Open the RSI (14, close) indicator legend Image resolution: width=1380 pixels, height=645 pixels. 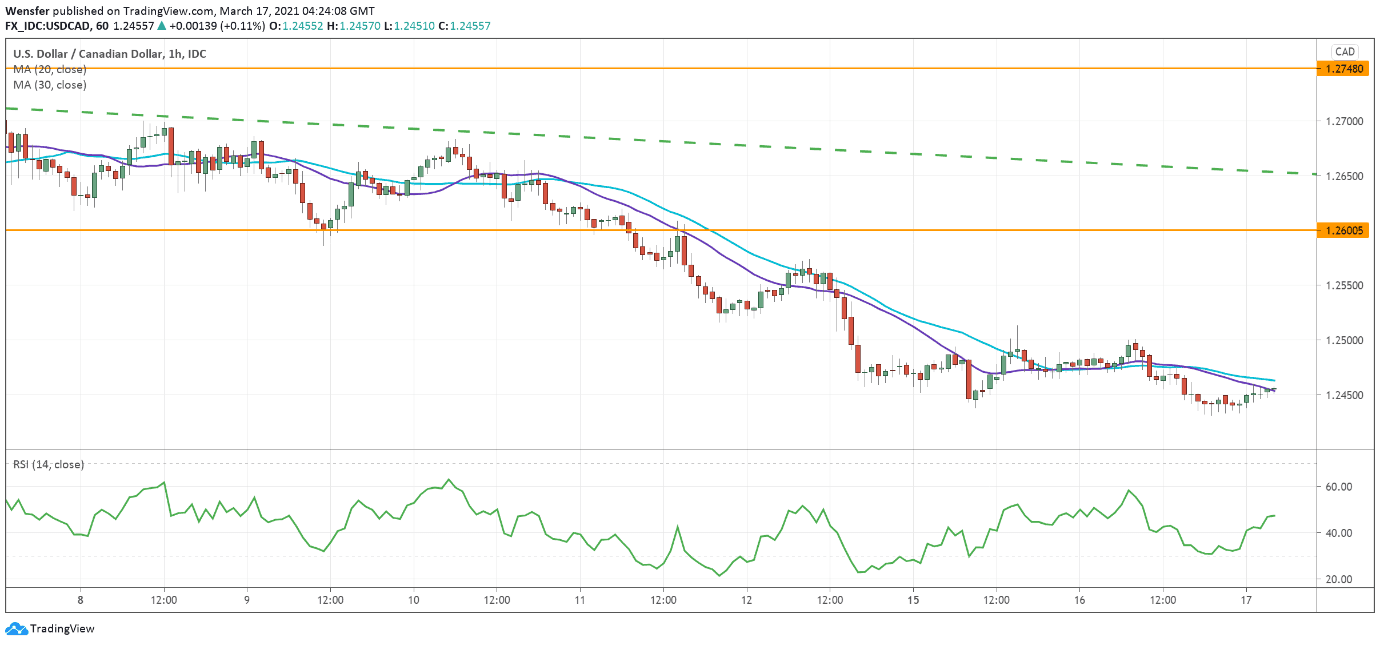(48, 464)
